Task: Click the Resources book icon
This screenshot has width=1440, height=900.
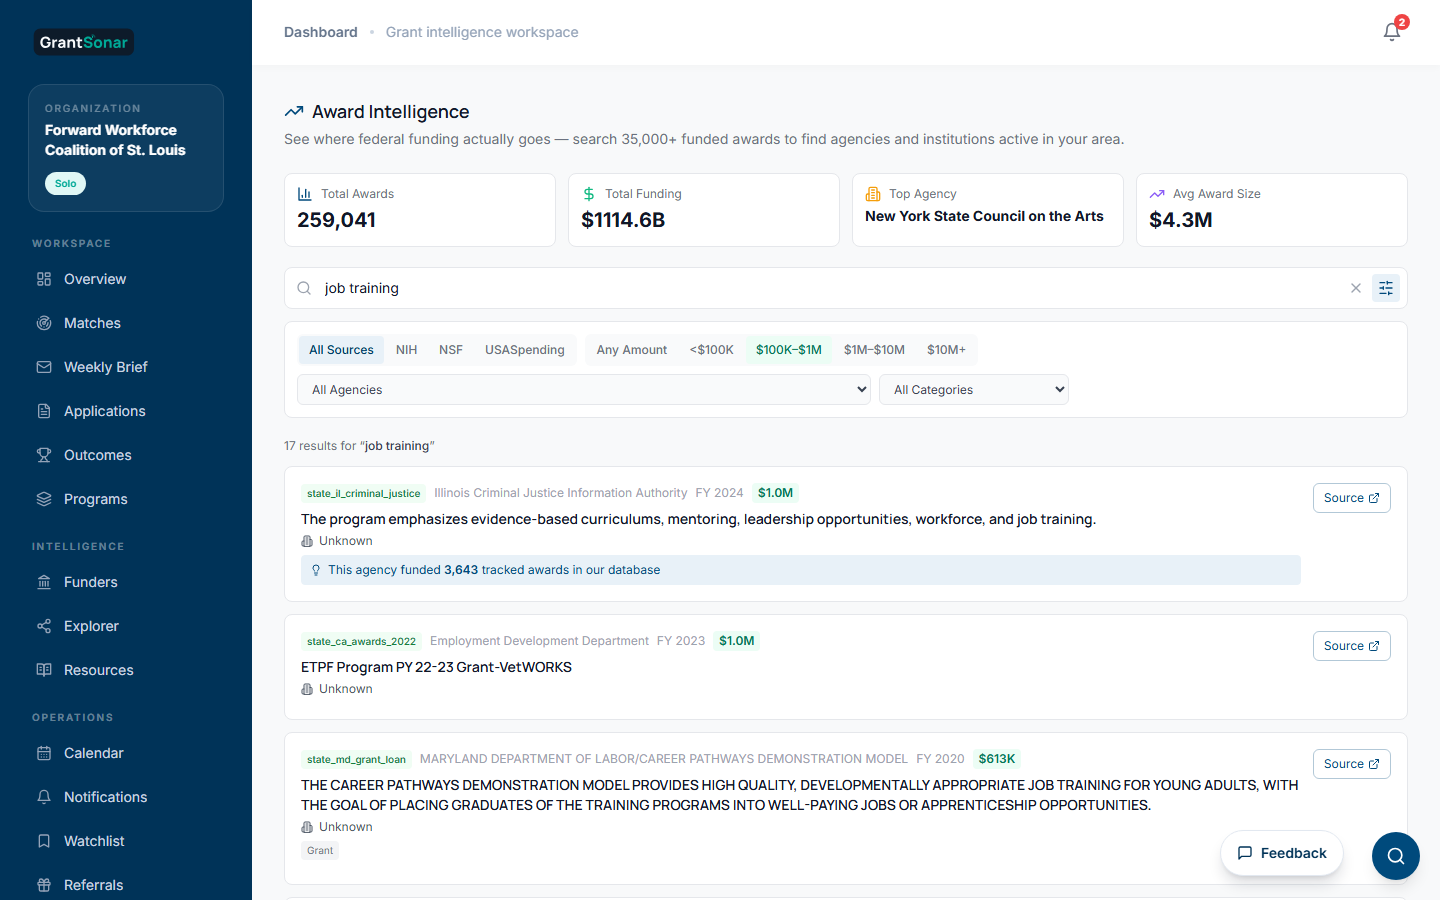Action: (x=44, y=670)
